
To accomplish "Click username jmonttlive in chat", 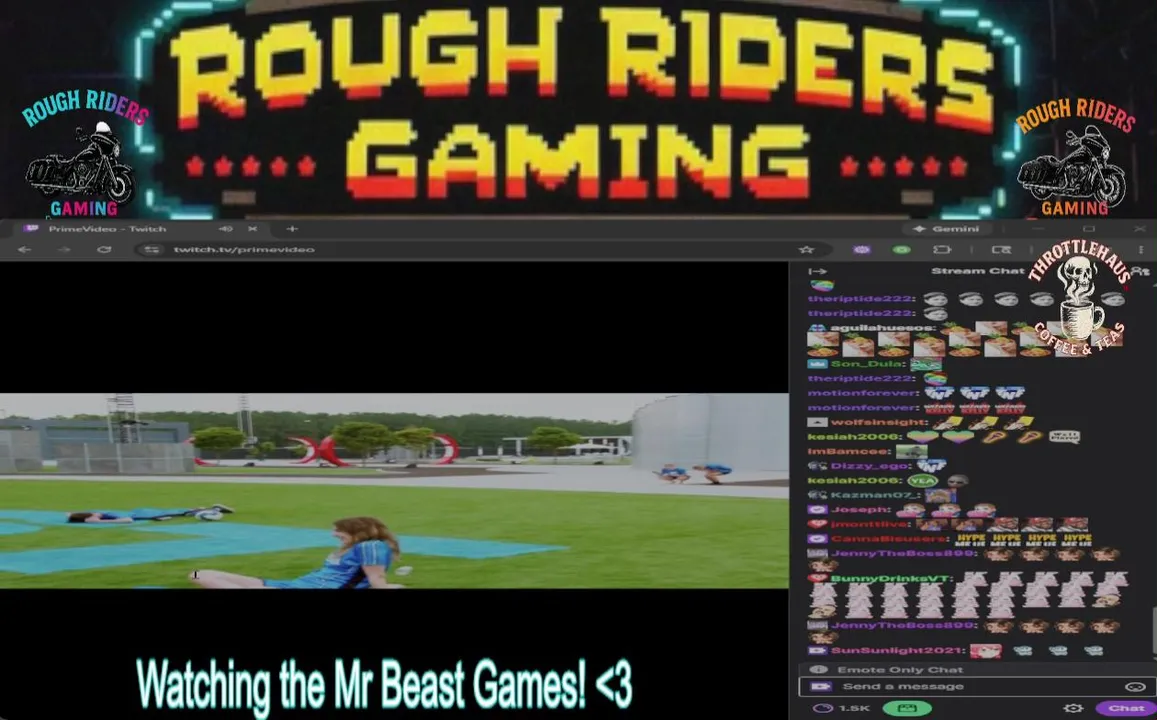I will click(x=871, y=525).
